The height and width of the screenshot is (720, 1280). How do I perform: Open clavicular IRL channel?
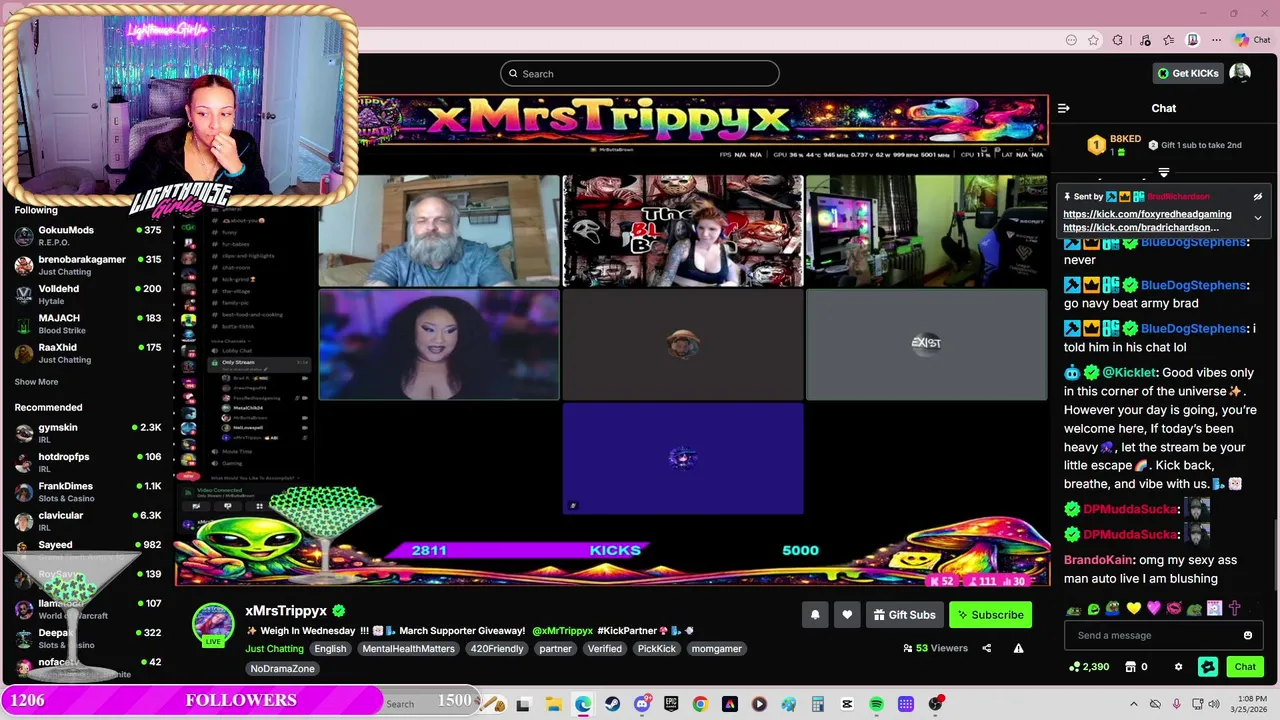point(88,521)
